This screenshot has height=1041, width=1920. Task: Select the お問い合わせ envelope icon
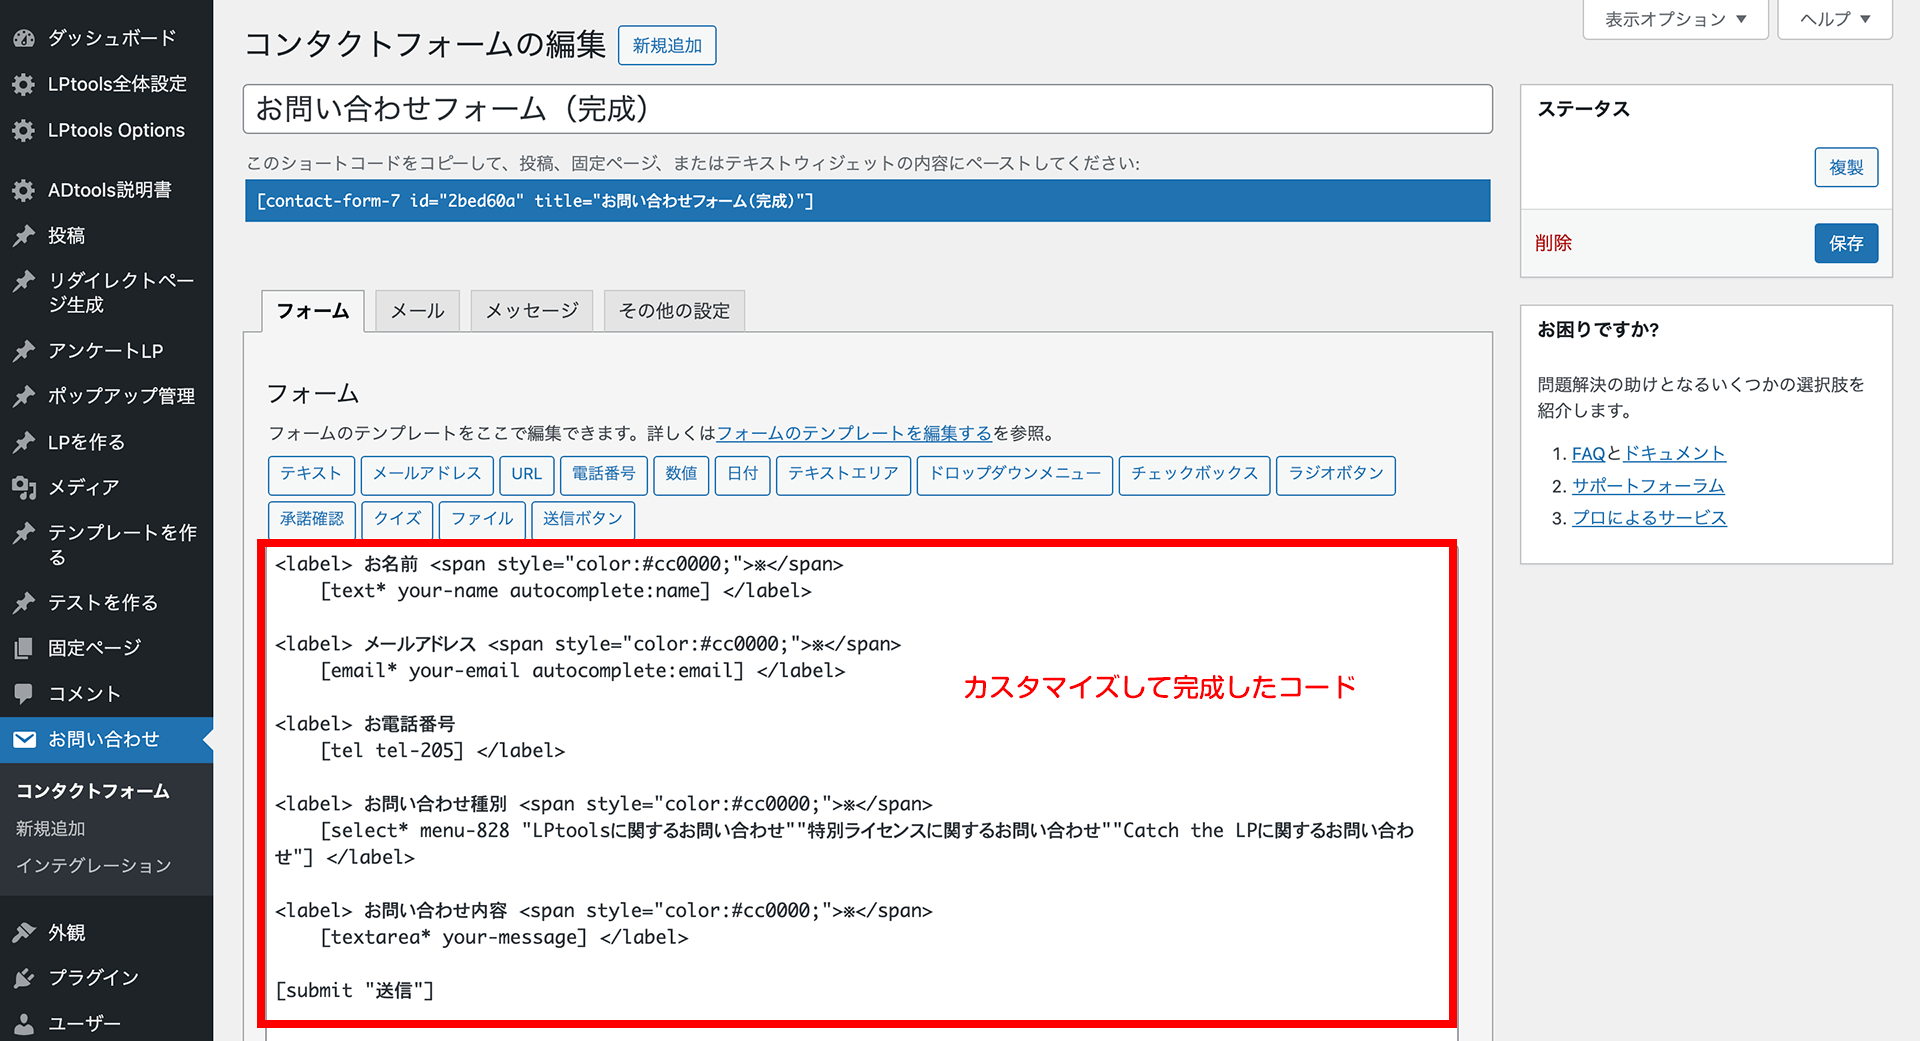[x=24, y=740]
